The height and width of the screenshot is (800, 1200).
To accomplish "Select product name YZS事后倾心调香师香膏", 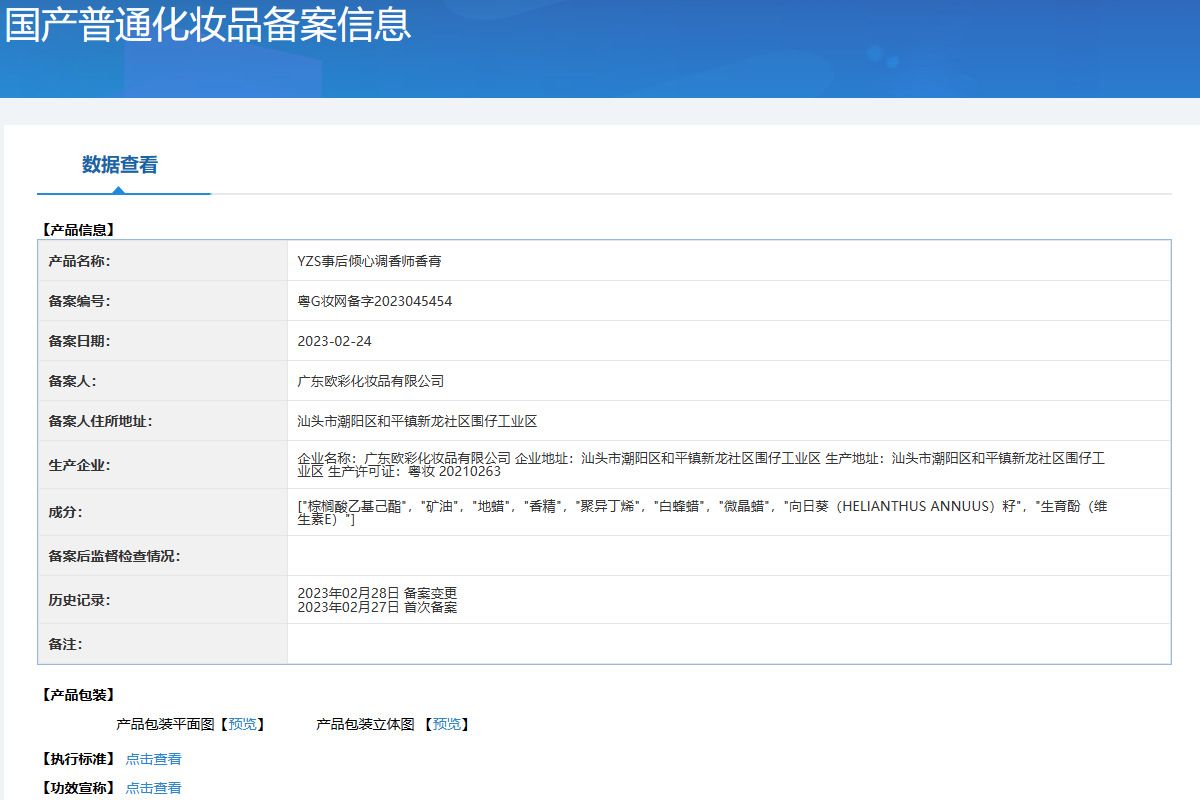I will pyautogui.click(x=369, y=261).
